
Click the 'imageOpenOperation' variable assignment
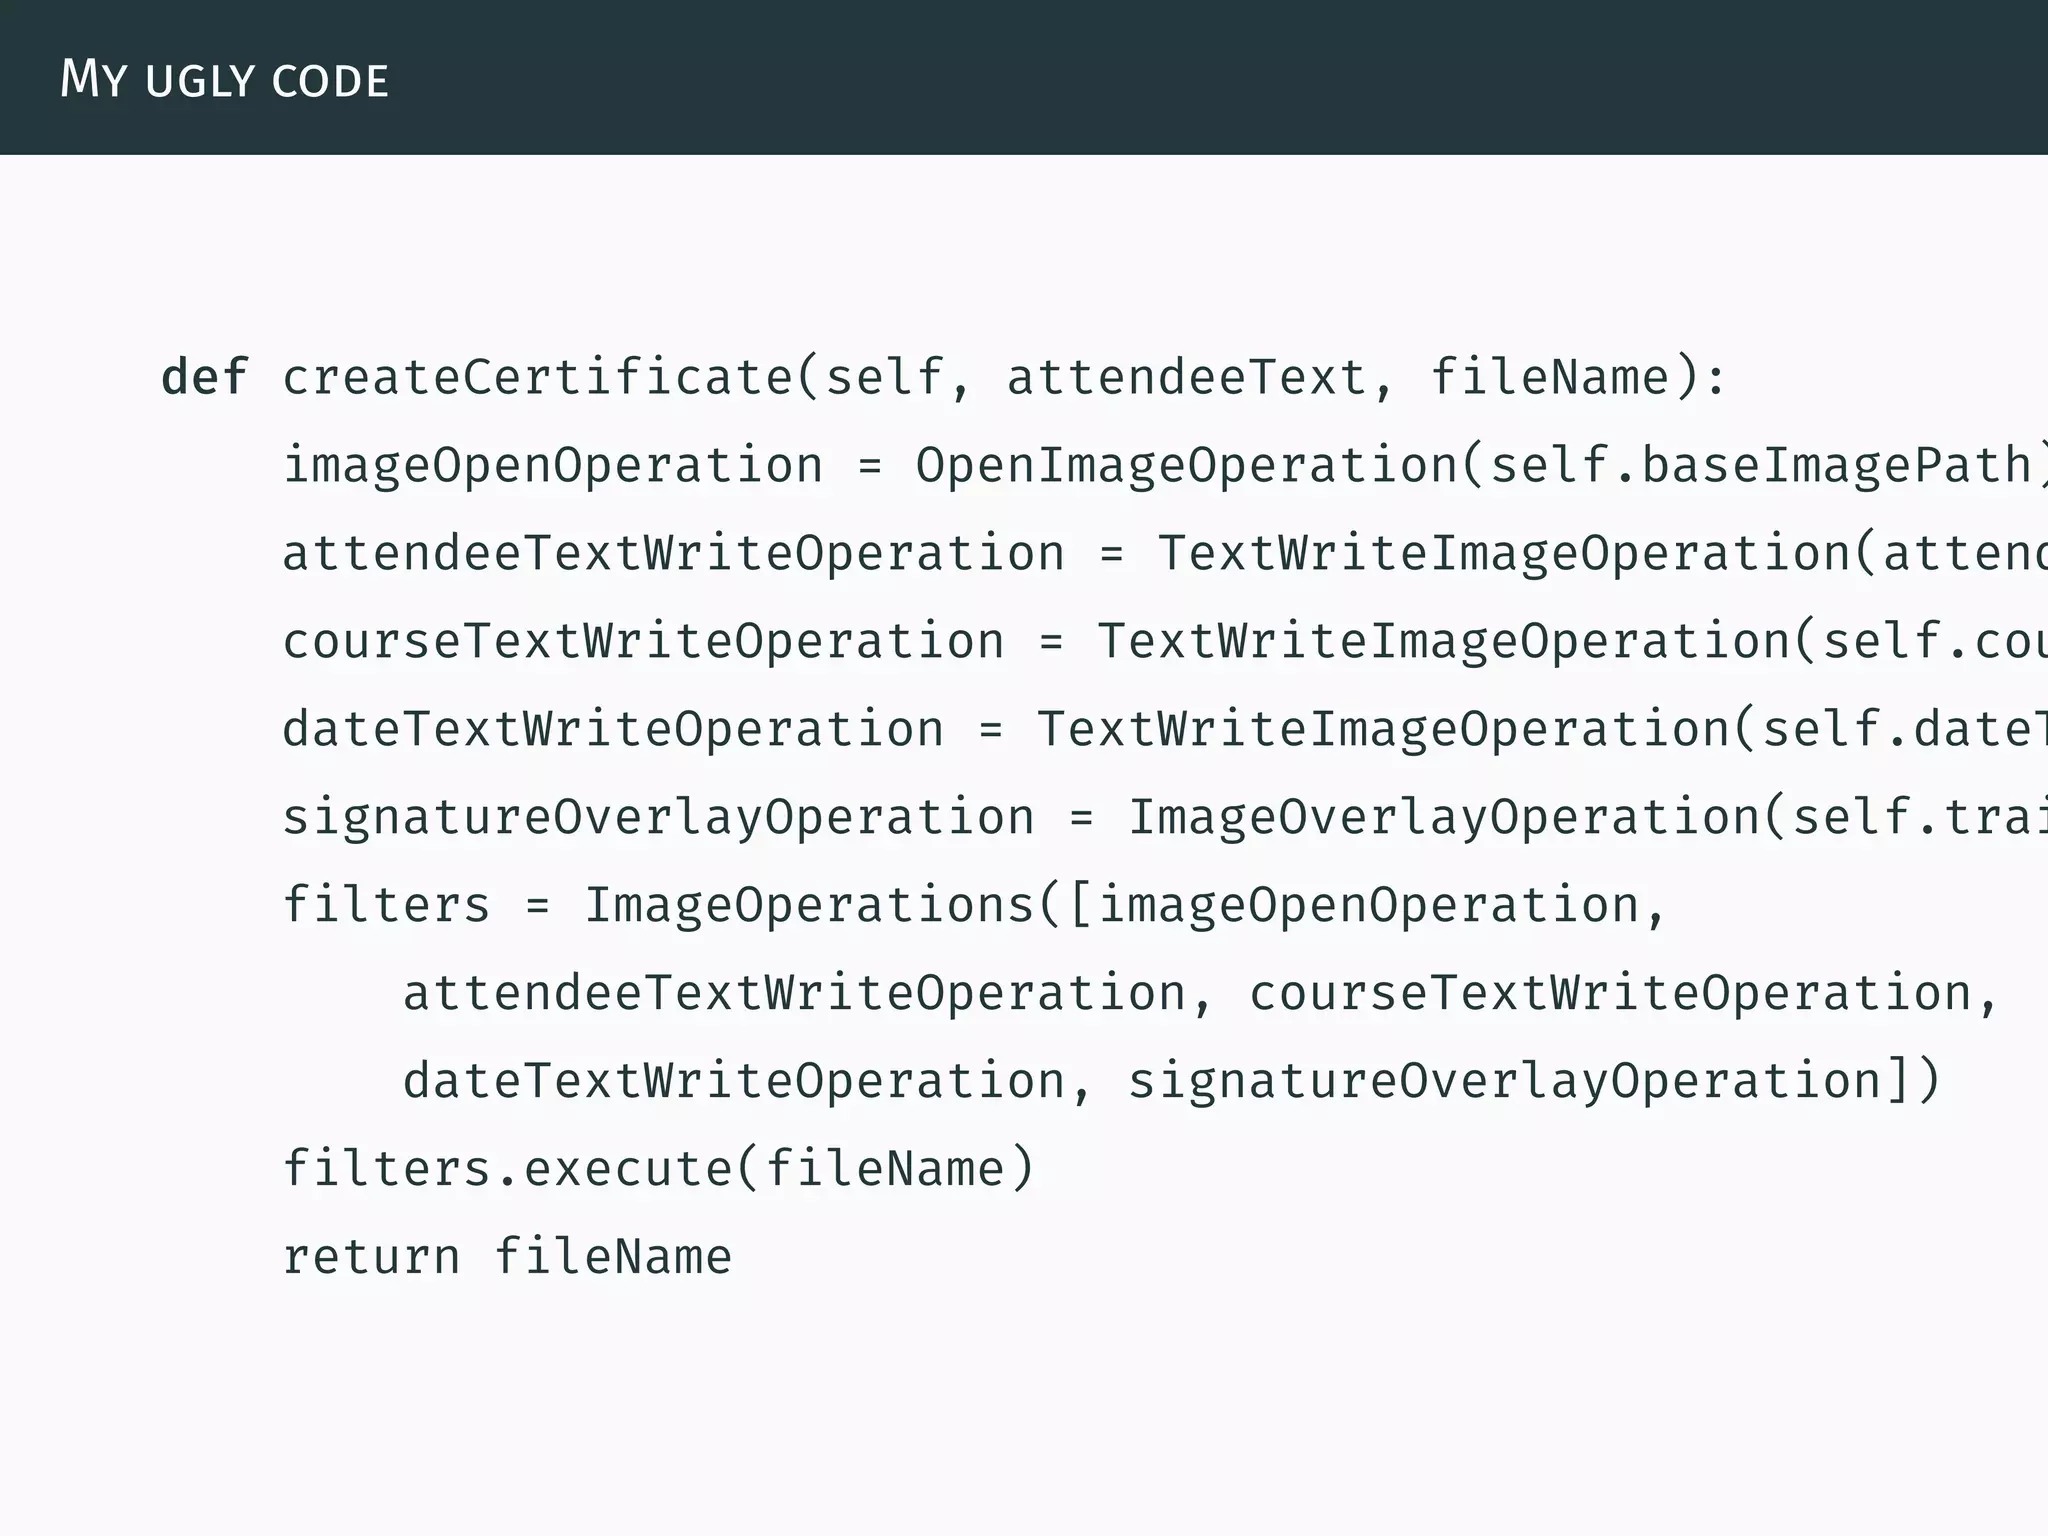[x=553, y=466]
